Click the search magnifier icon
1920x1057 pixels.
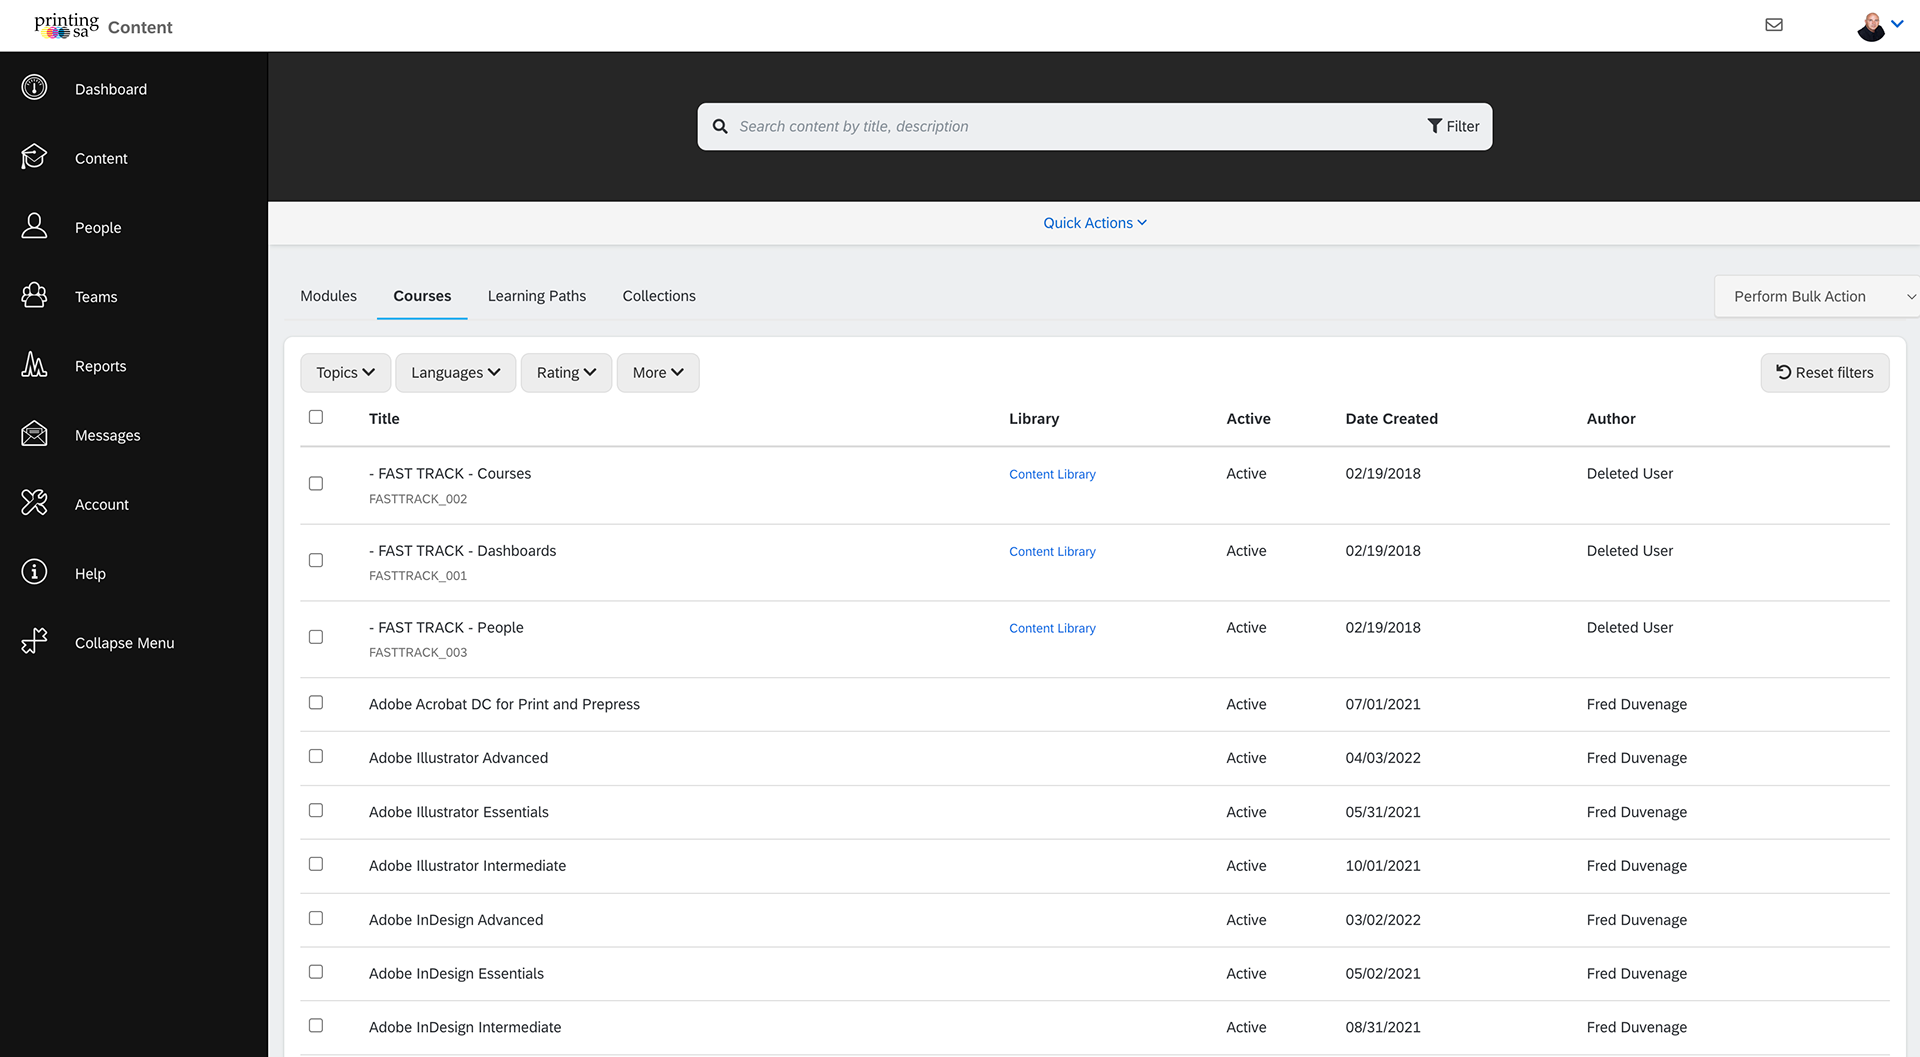720,127
